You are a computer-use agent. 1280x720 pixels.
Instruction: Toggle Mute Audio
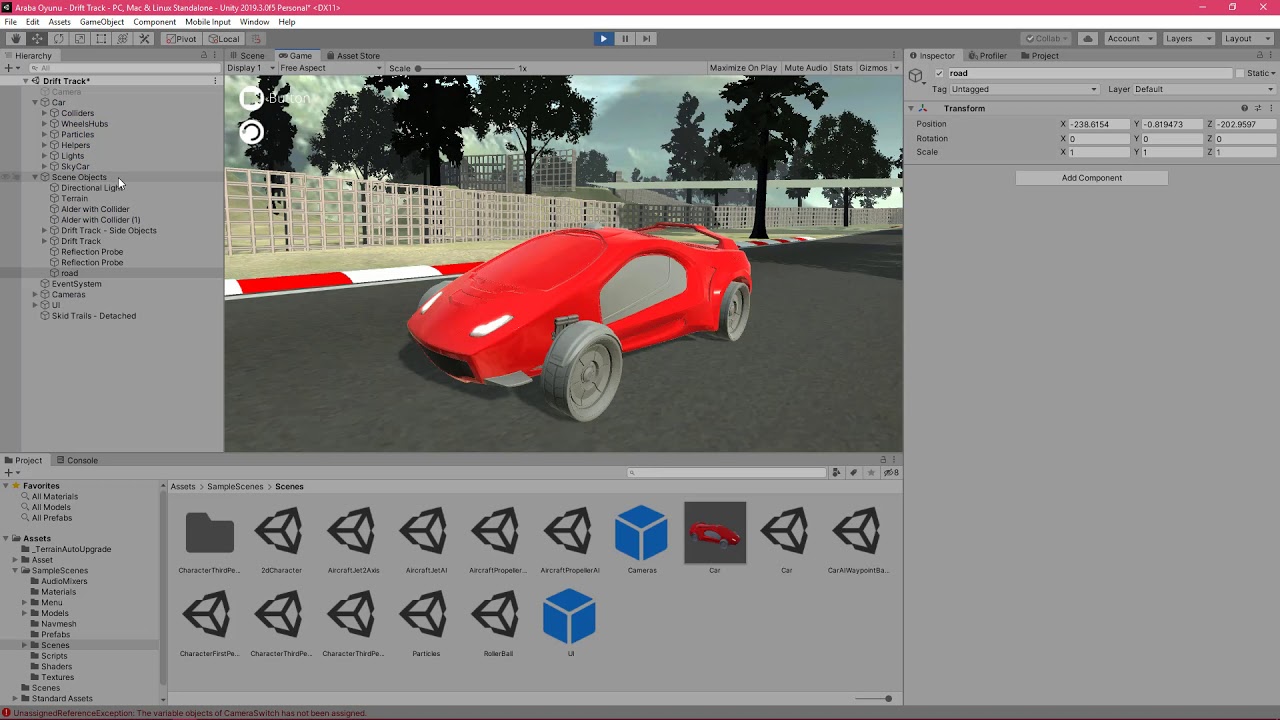pos(806,68)
